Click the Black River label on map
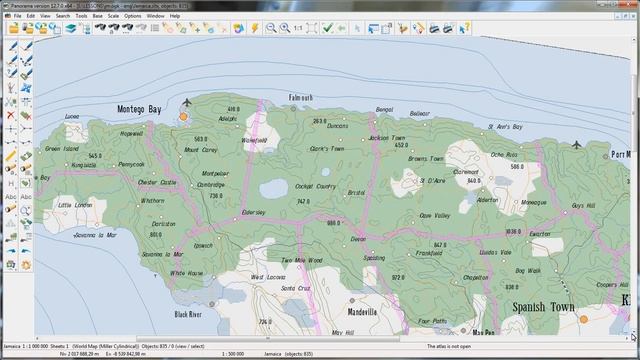 pyautogui.click(x=188, y=314)
